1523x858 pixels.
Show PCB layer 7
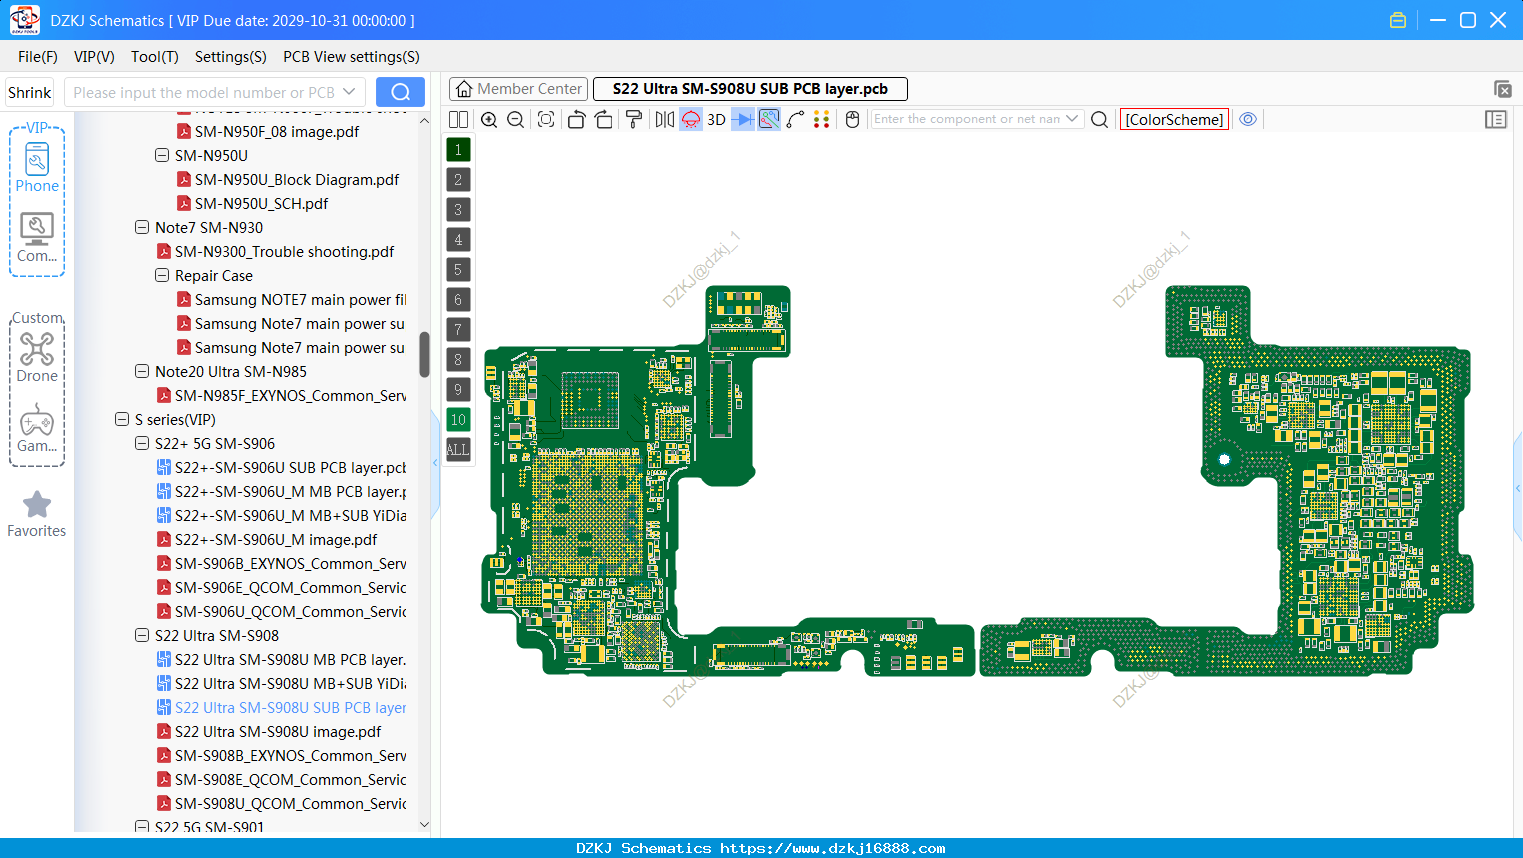[x=458, y=330]
